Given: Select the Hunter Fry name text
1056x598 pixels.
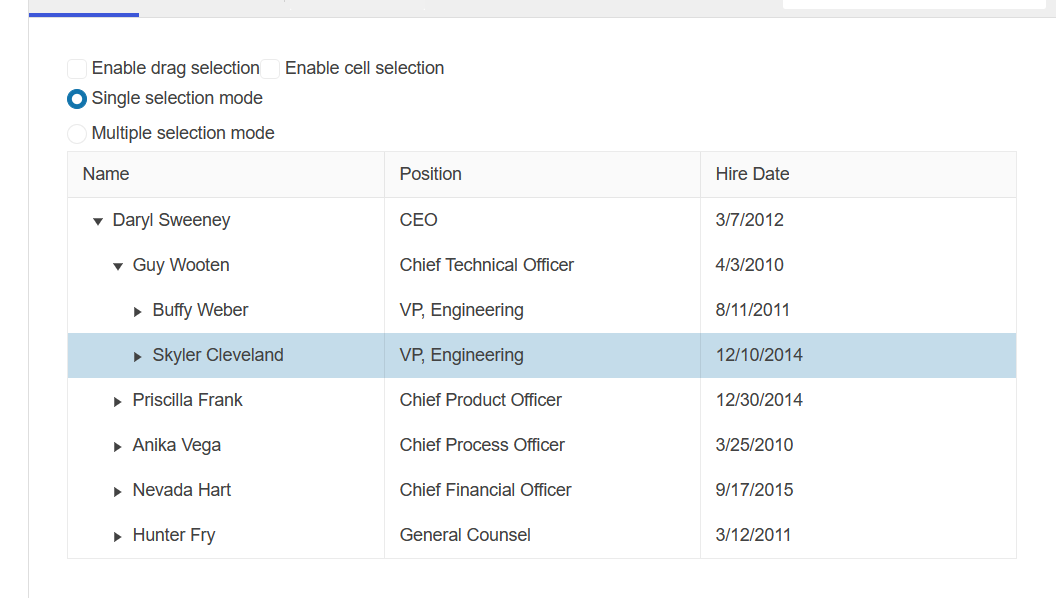Looking at the screenshot, I should (x=174, y=535).
